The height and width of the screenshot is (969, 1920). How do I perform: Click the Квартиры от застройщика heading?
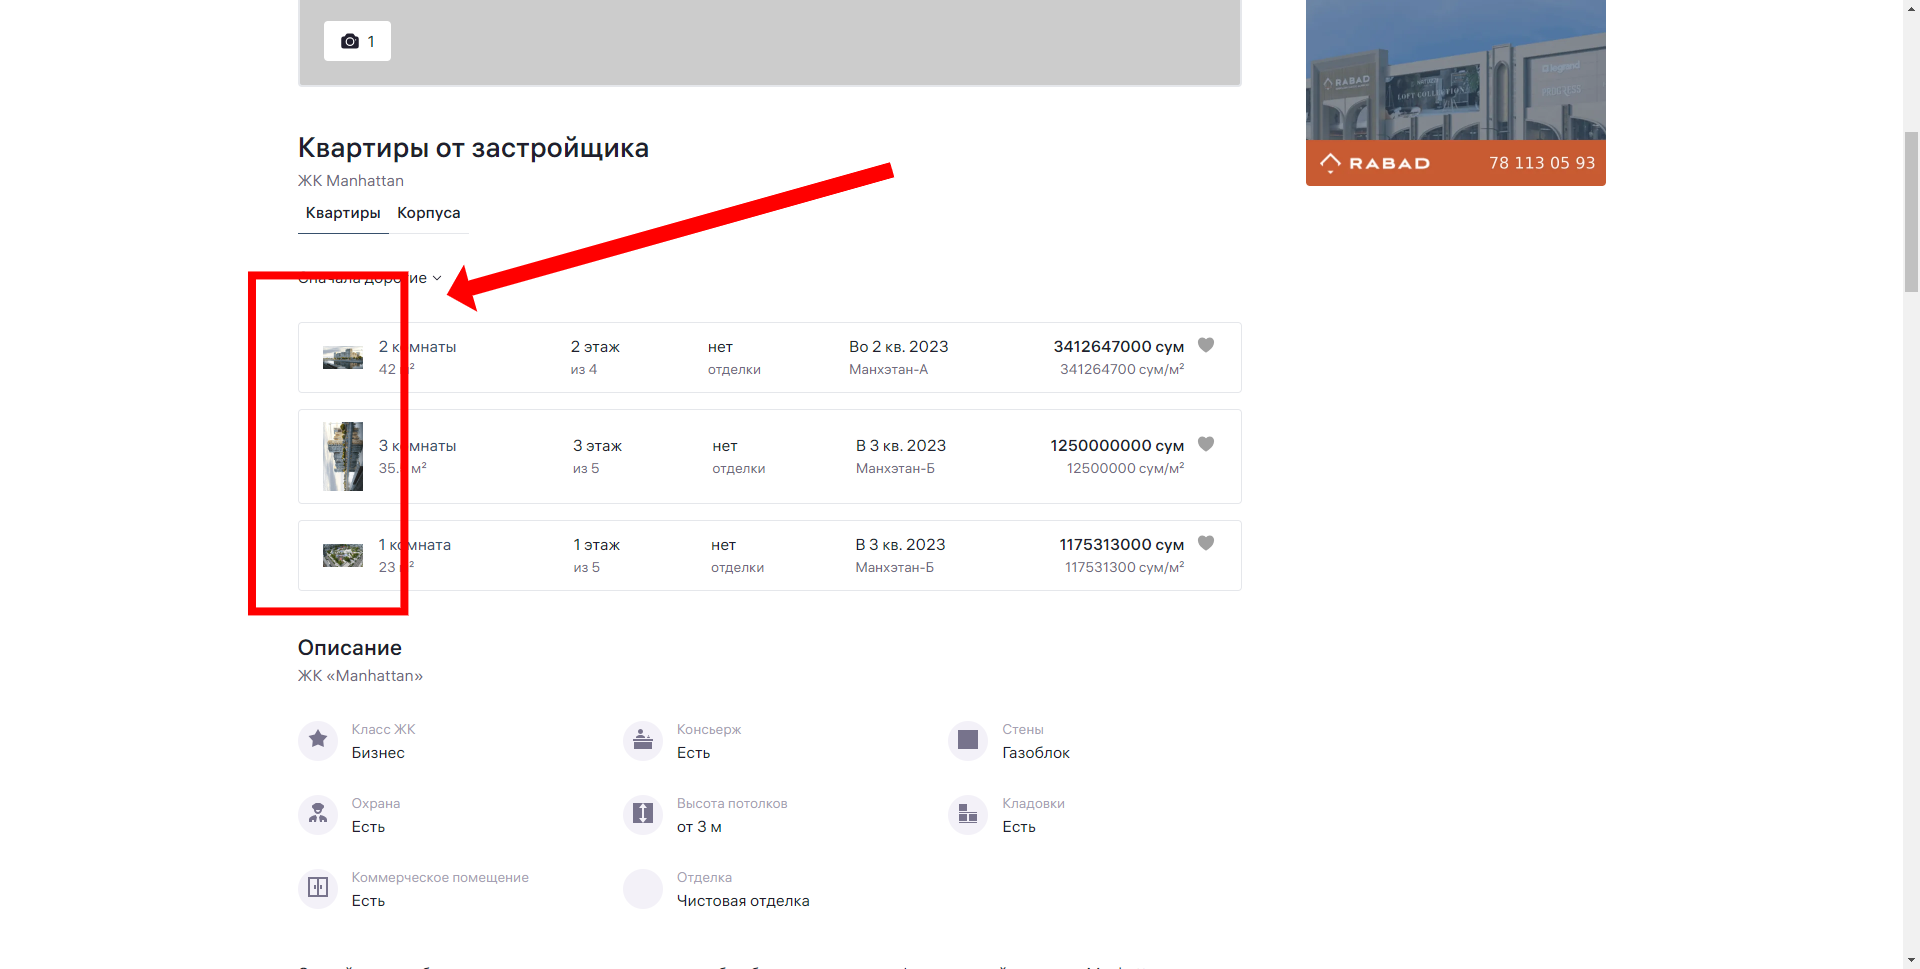click(x=473, y=148)
